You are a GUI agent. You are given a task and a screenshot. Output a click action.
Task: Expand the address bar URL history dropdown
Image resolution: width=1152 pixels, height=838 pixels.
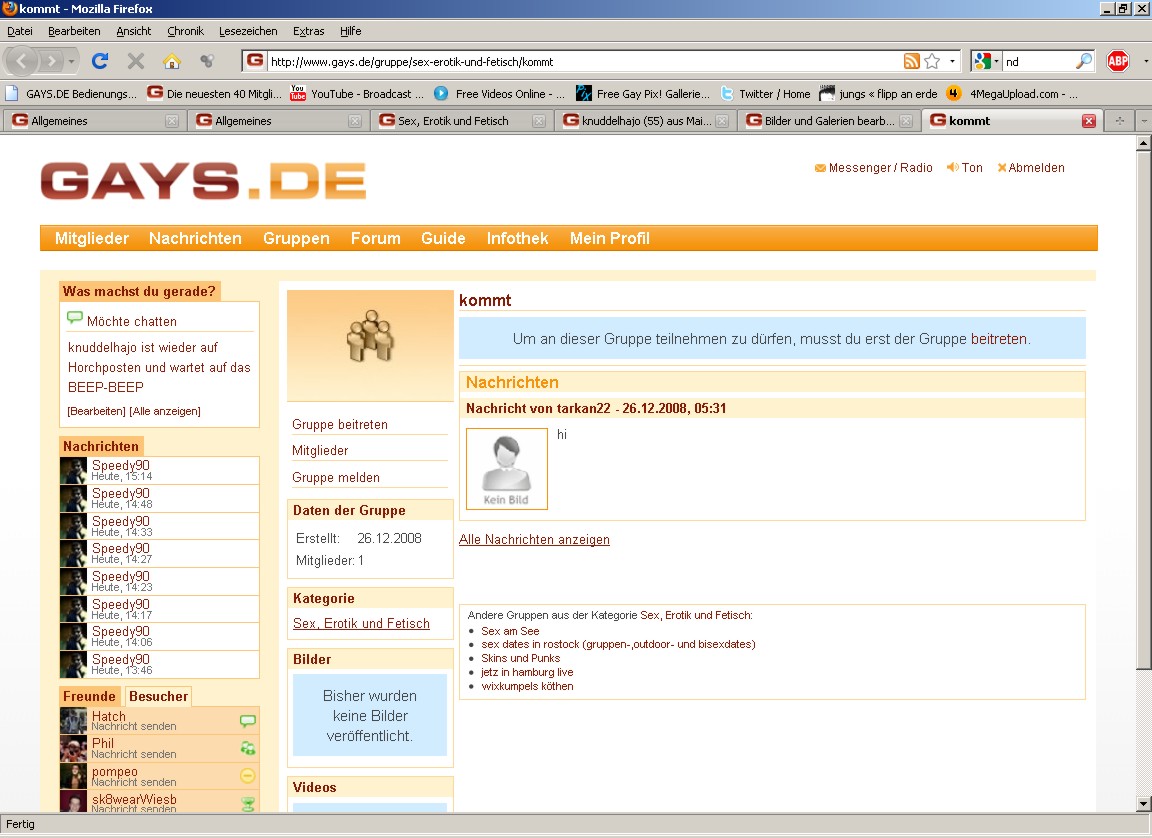pos(952,61)
